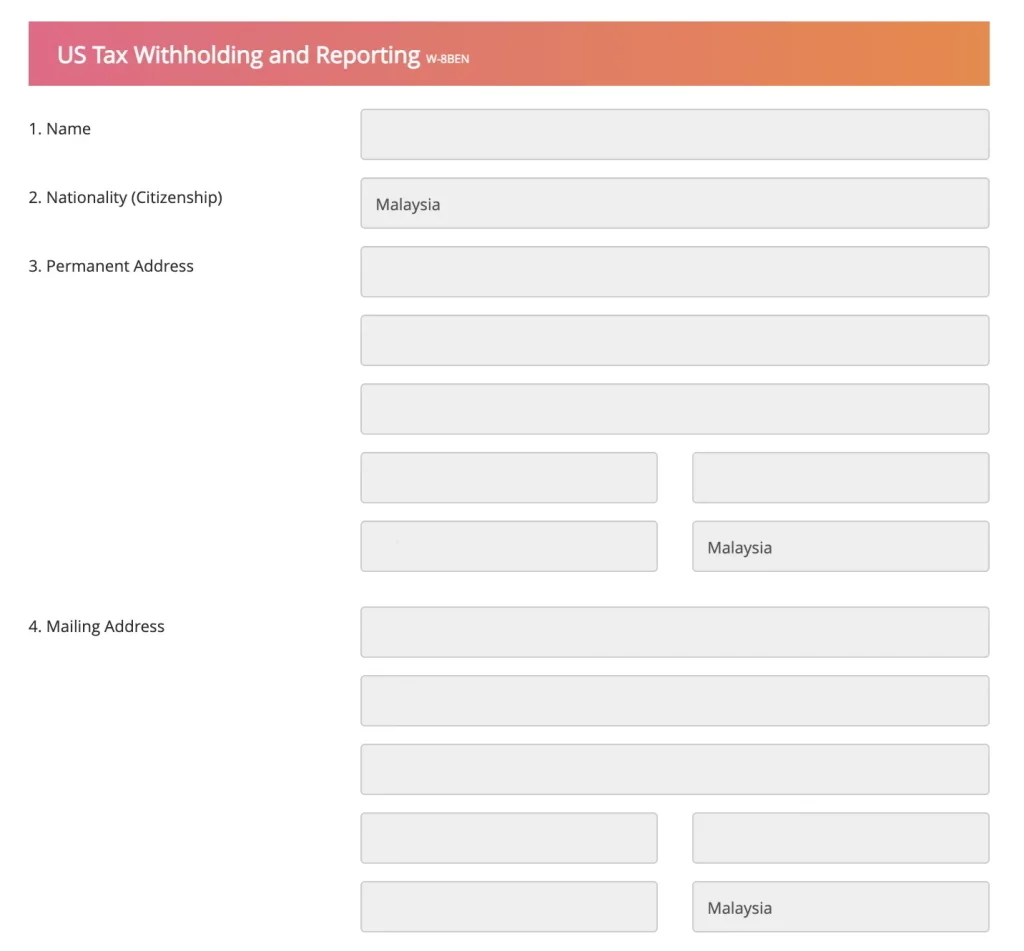
Task: Click the first Mailing Address line field
Action: 674,632
